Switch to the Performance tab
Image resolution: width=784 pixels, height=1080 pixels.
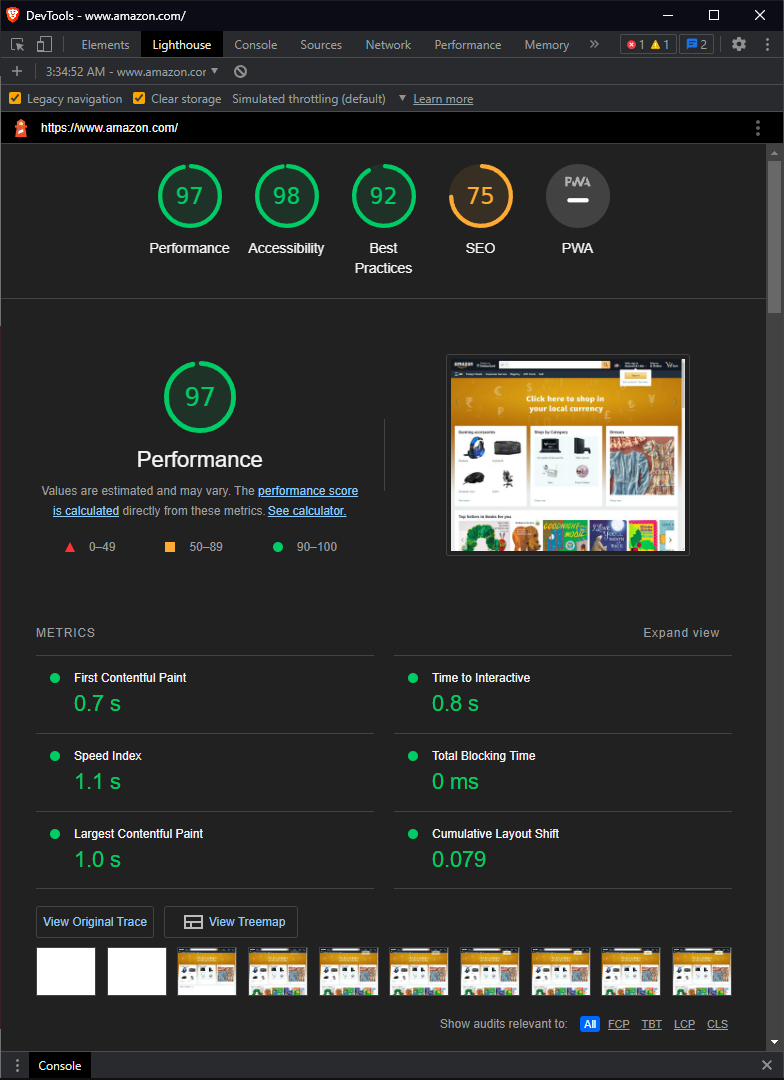pos(468,45)
